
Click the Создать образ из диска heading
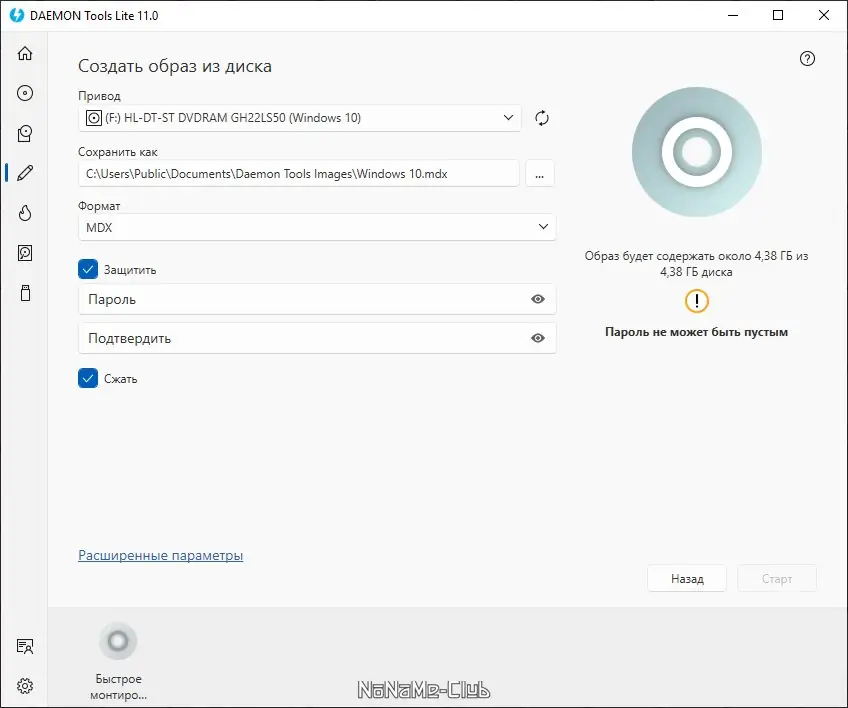(x=175, y=66)
